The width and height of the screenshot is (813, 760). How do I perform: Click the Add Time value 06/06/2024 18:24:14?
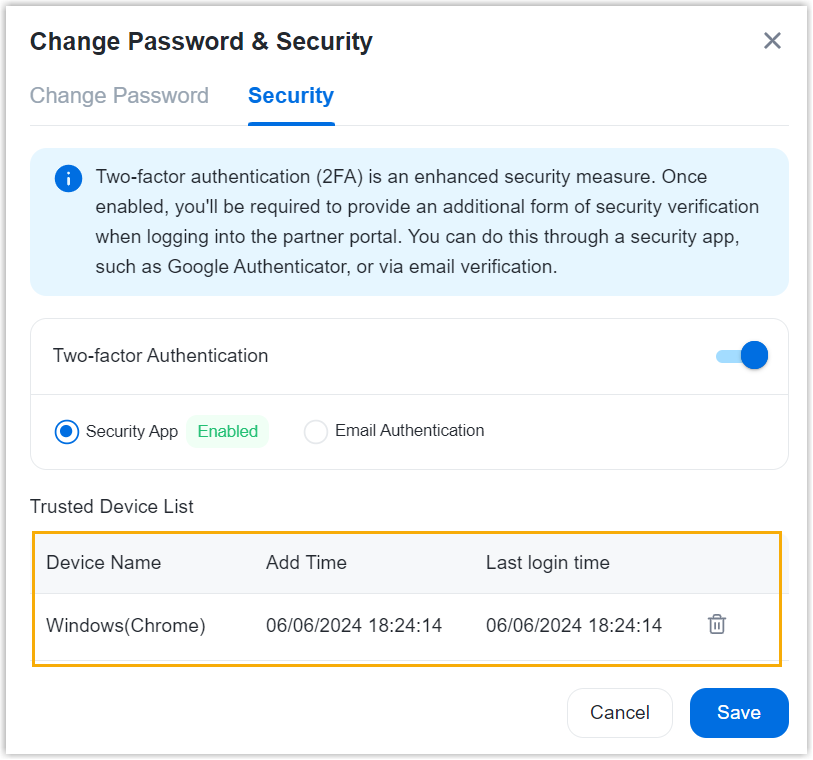pyautogui.click(x=354, y=626)
